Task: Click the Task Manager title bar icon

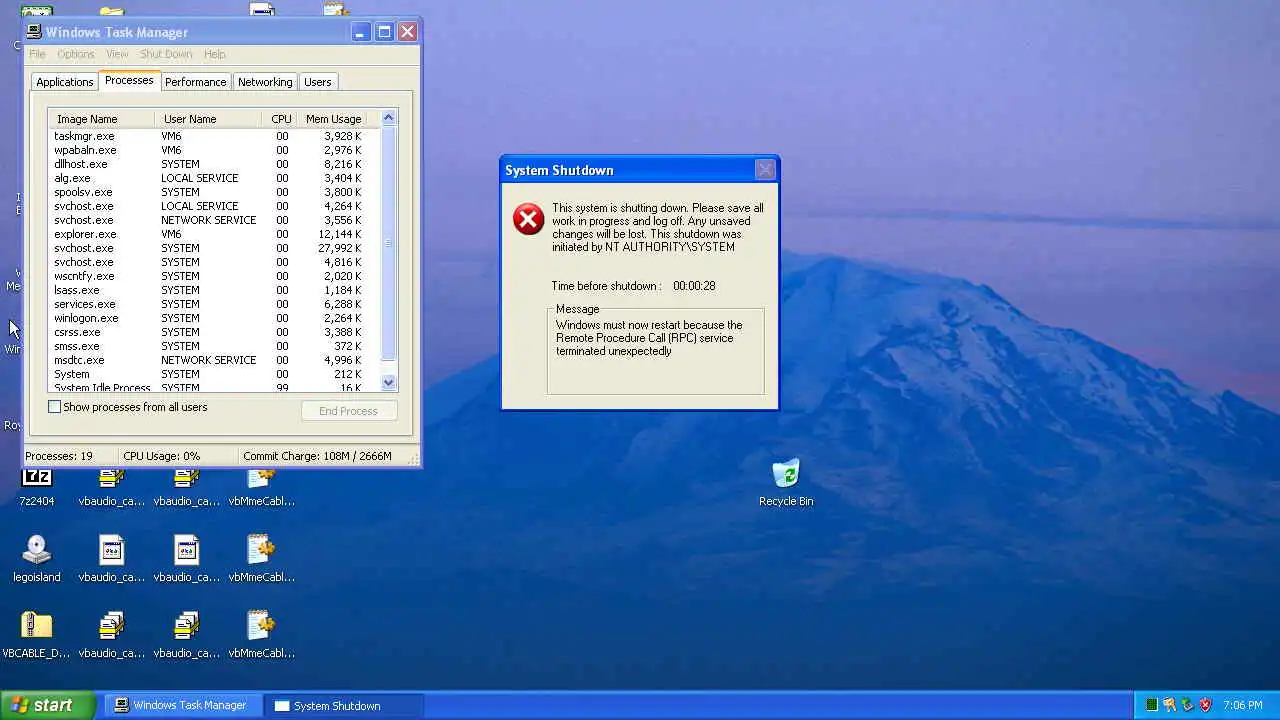Action: [x=34, y=32]
